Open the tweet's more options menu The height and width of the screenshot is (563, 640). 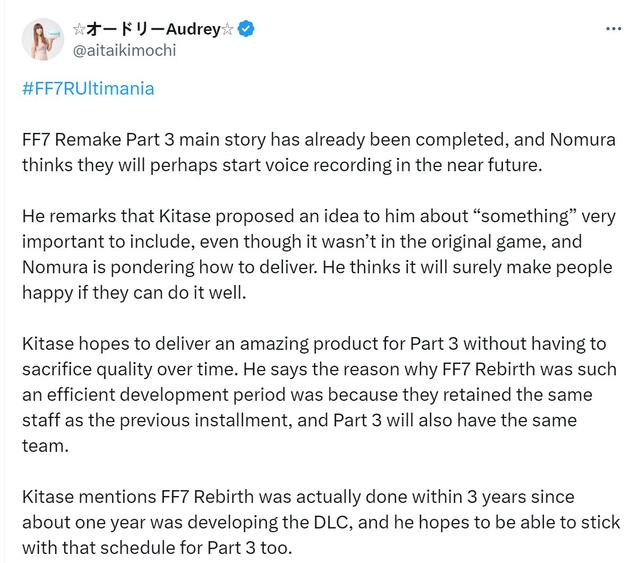[614, 29]
